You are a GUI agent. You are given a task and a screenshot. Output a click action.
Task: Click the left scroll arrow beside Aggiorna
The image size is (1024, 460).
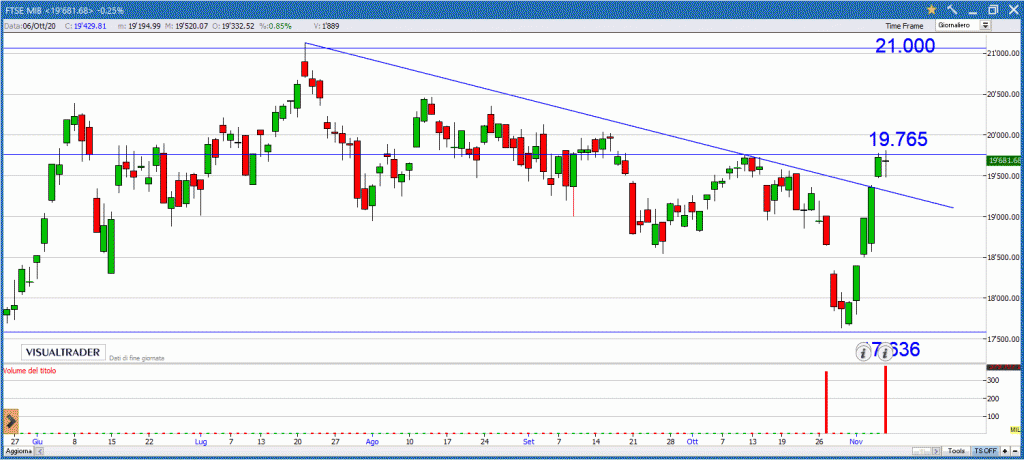[39, 451]
